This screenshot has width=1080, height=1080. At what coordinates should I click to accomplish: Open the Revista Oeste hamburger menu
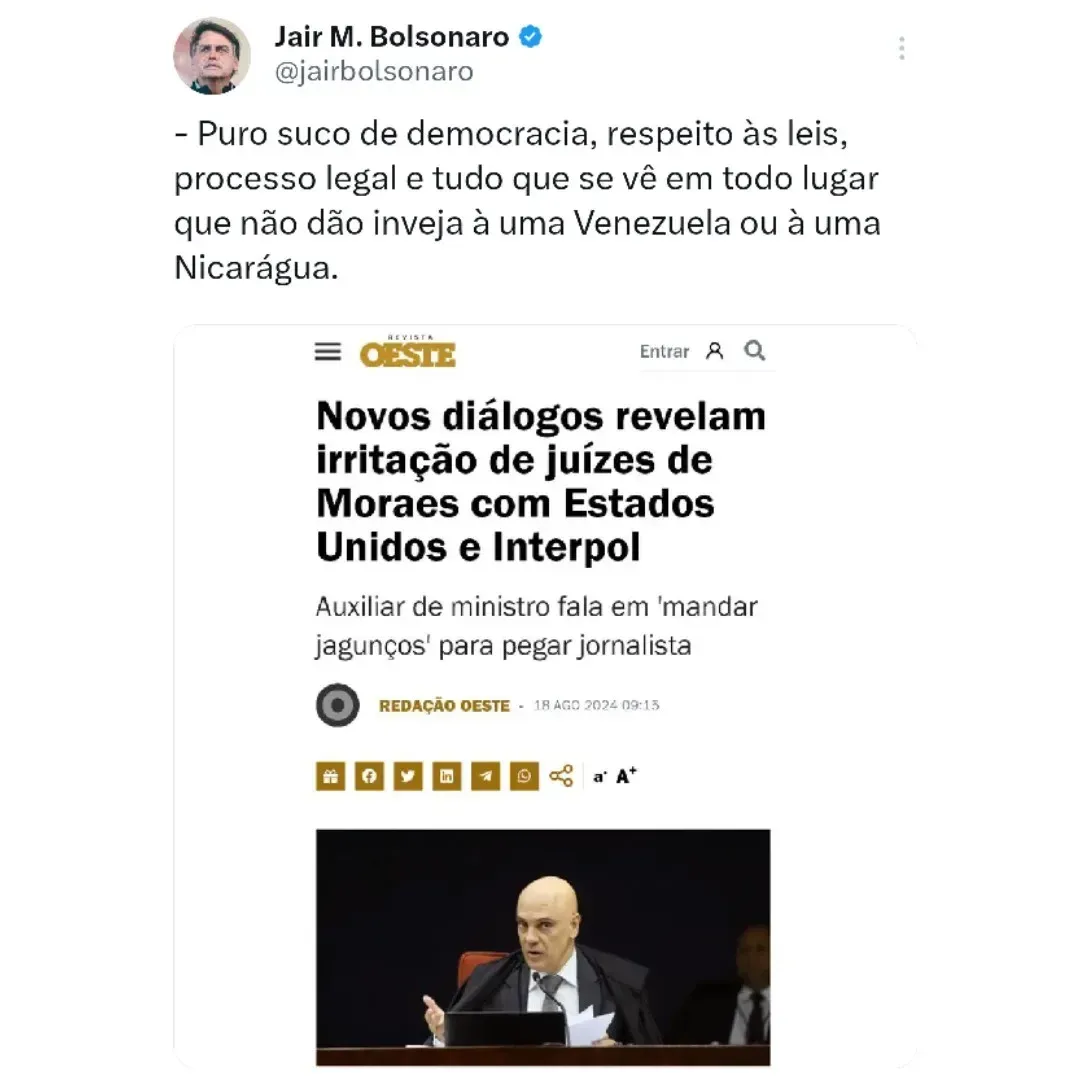tap(328, 351)
